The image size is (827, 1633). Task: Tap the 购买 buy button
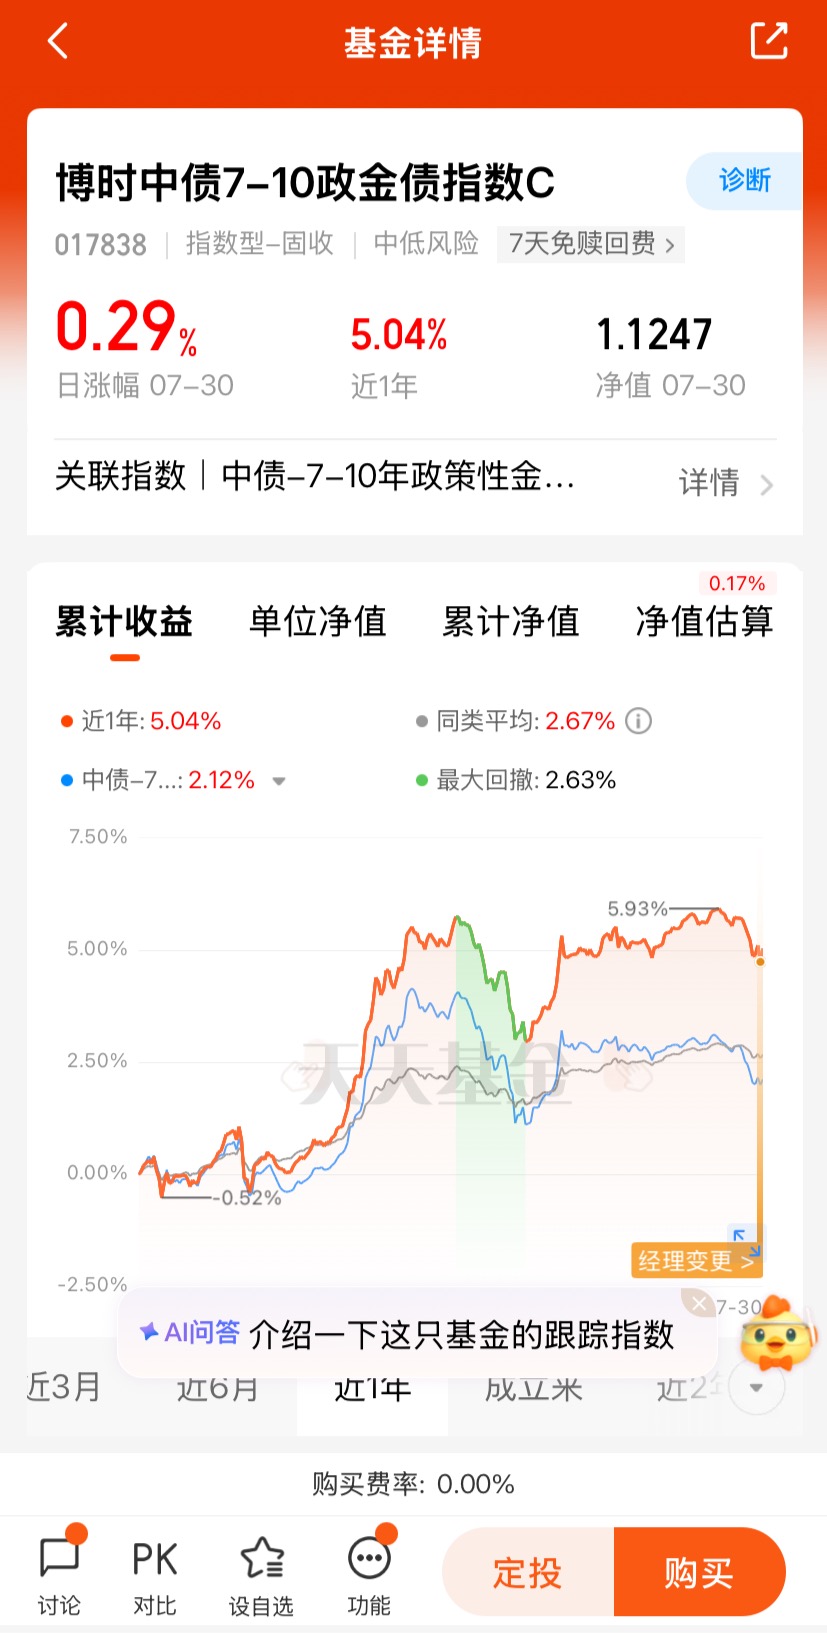click(700, 1572)
